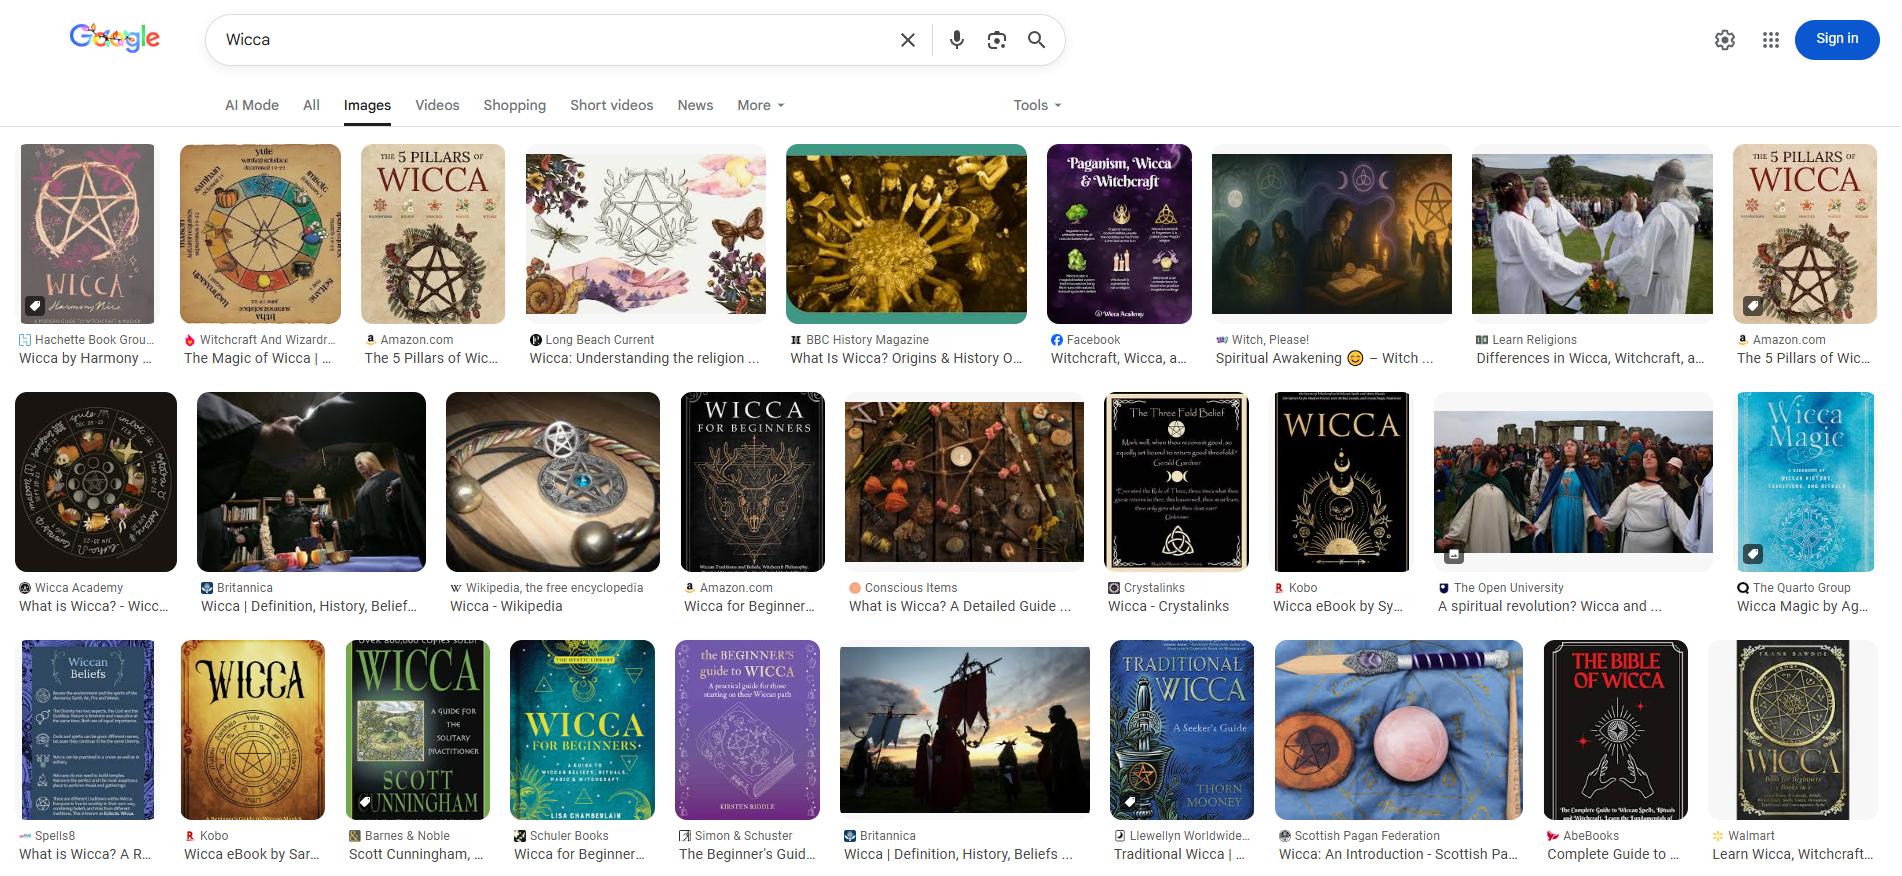Image resolution: width=1902 pixels, height=876 pixels.
Task: Click the Crystalinks source favicon
Action: pos(1114,588)
